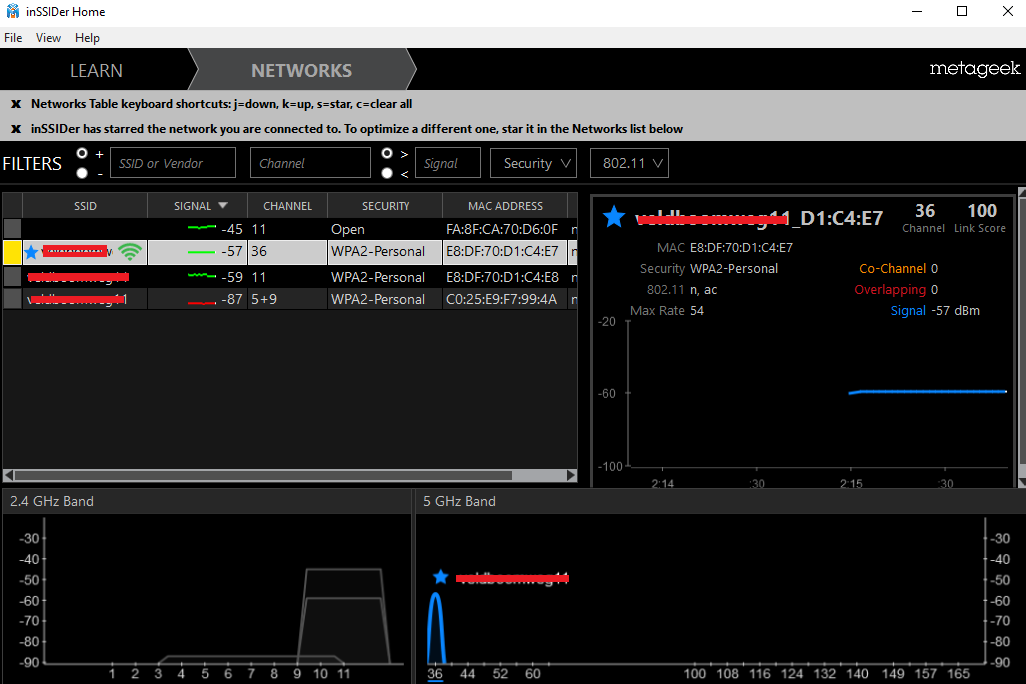Click the networks table horizontal scrollbar thumb
This screenshot has height=684, width=1026.
263,475
